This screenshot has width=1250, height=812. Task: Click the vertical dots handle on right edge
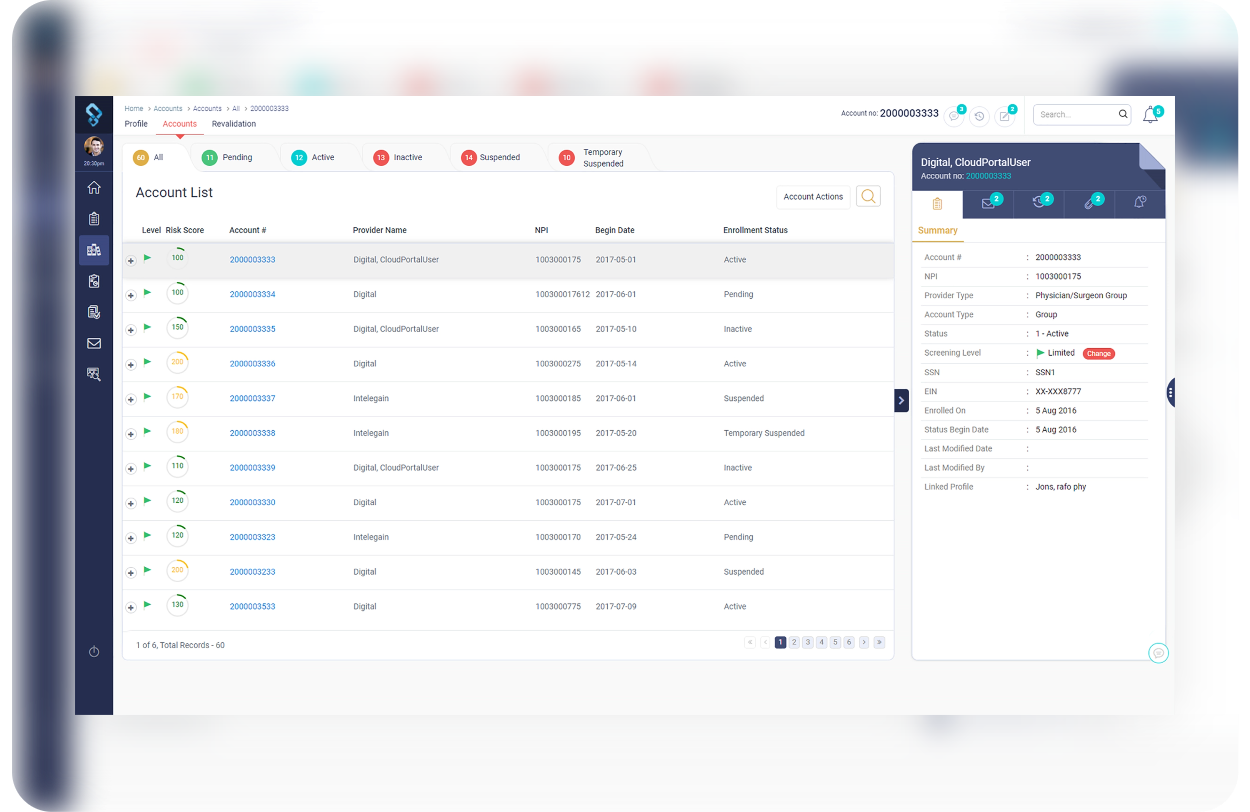1170,393
